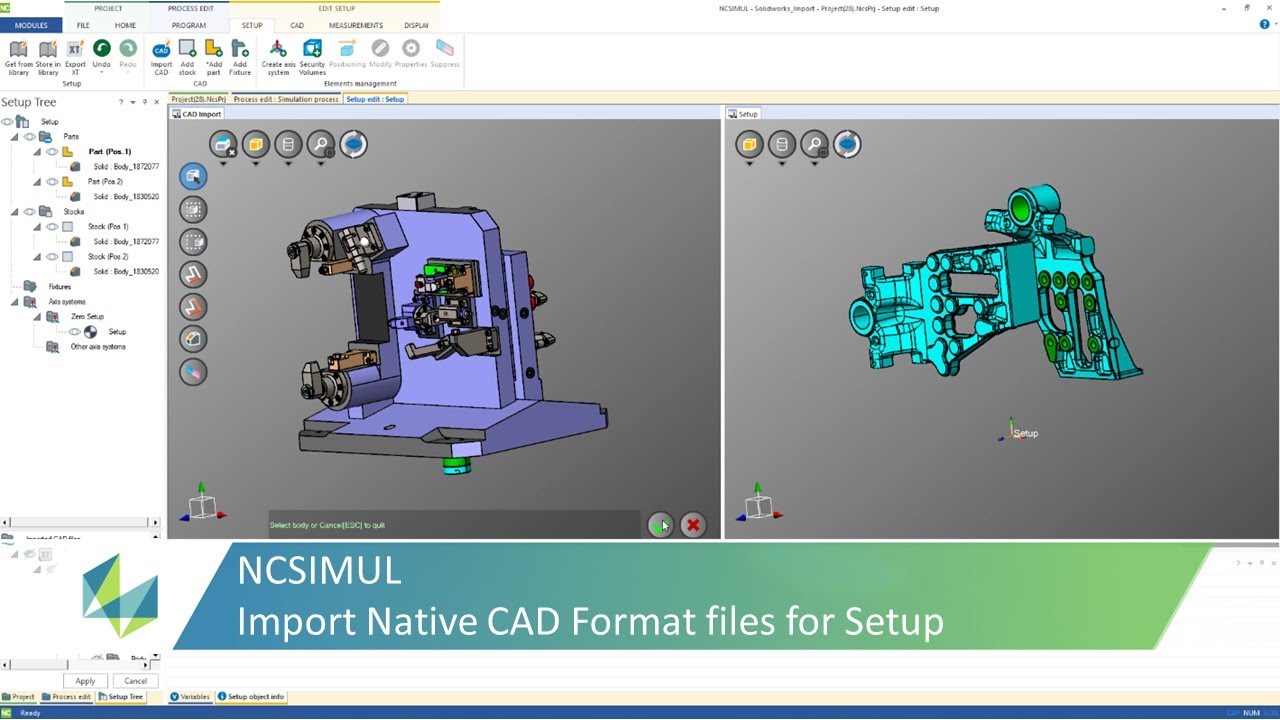Click Export XT icon
1280x720 pixels.
point(75,49)
